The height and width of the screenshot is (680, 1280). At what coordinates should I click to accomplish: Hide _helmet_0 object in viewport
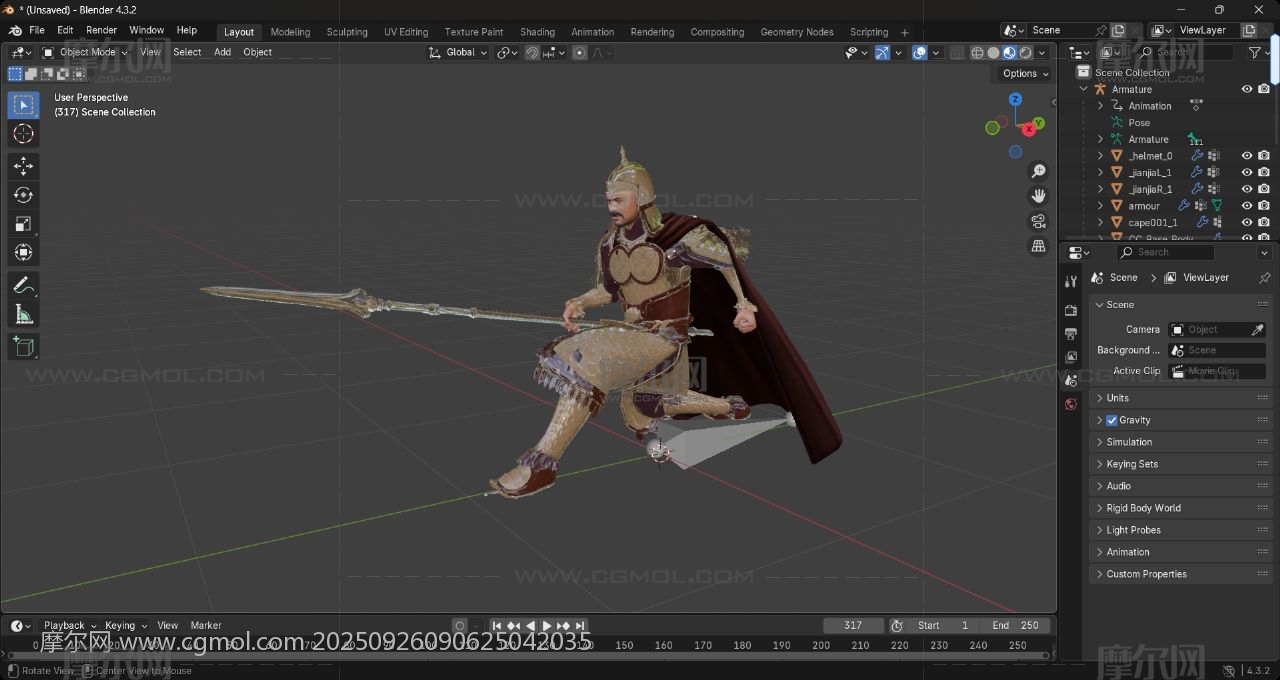point(1247,156)
